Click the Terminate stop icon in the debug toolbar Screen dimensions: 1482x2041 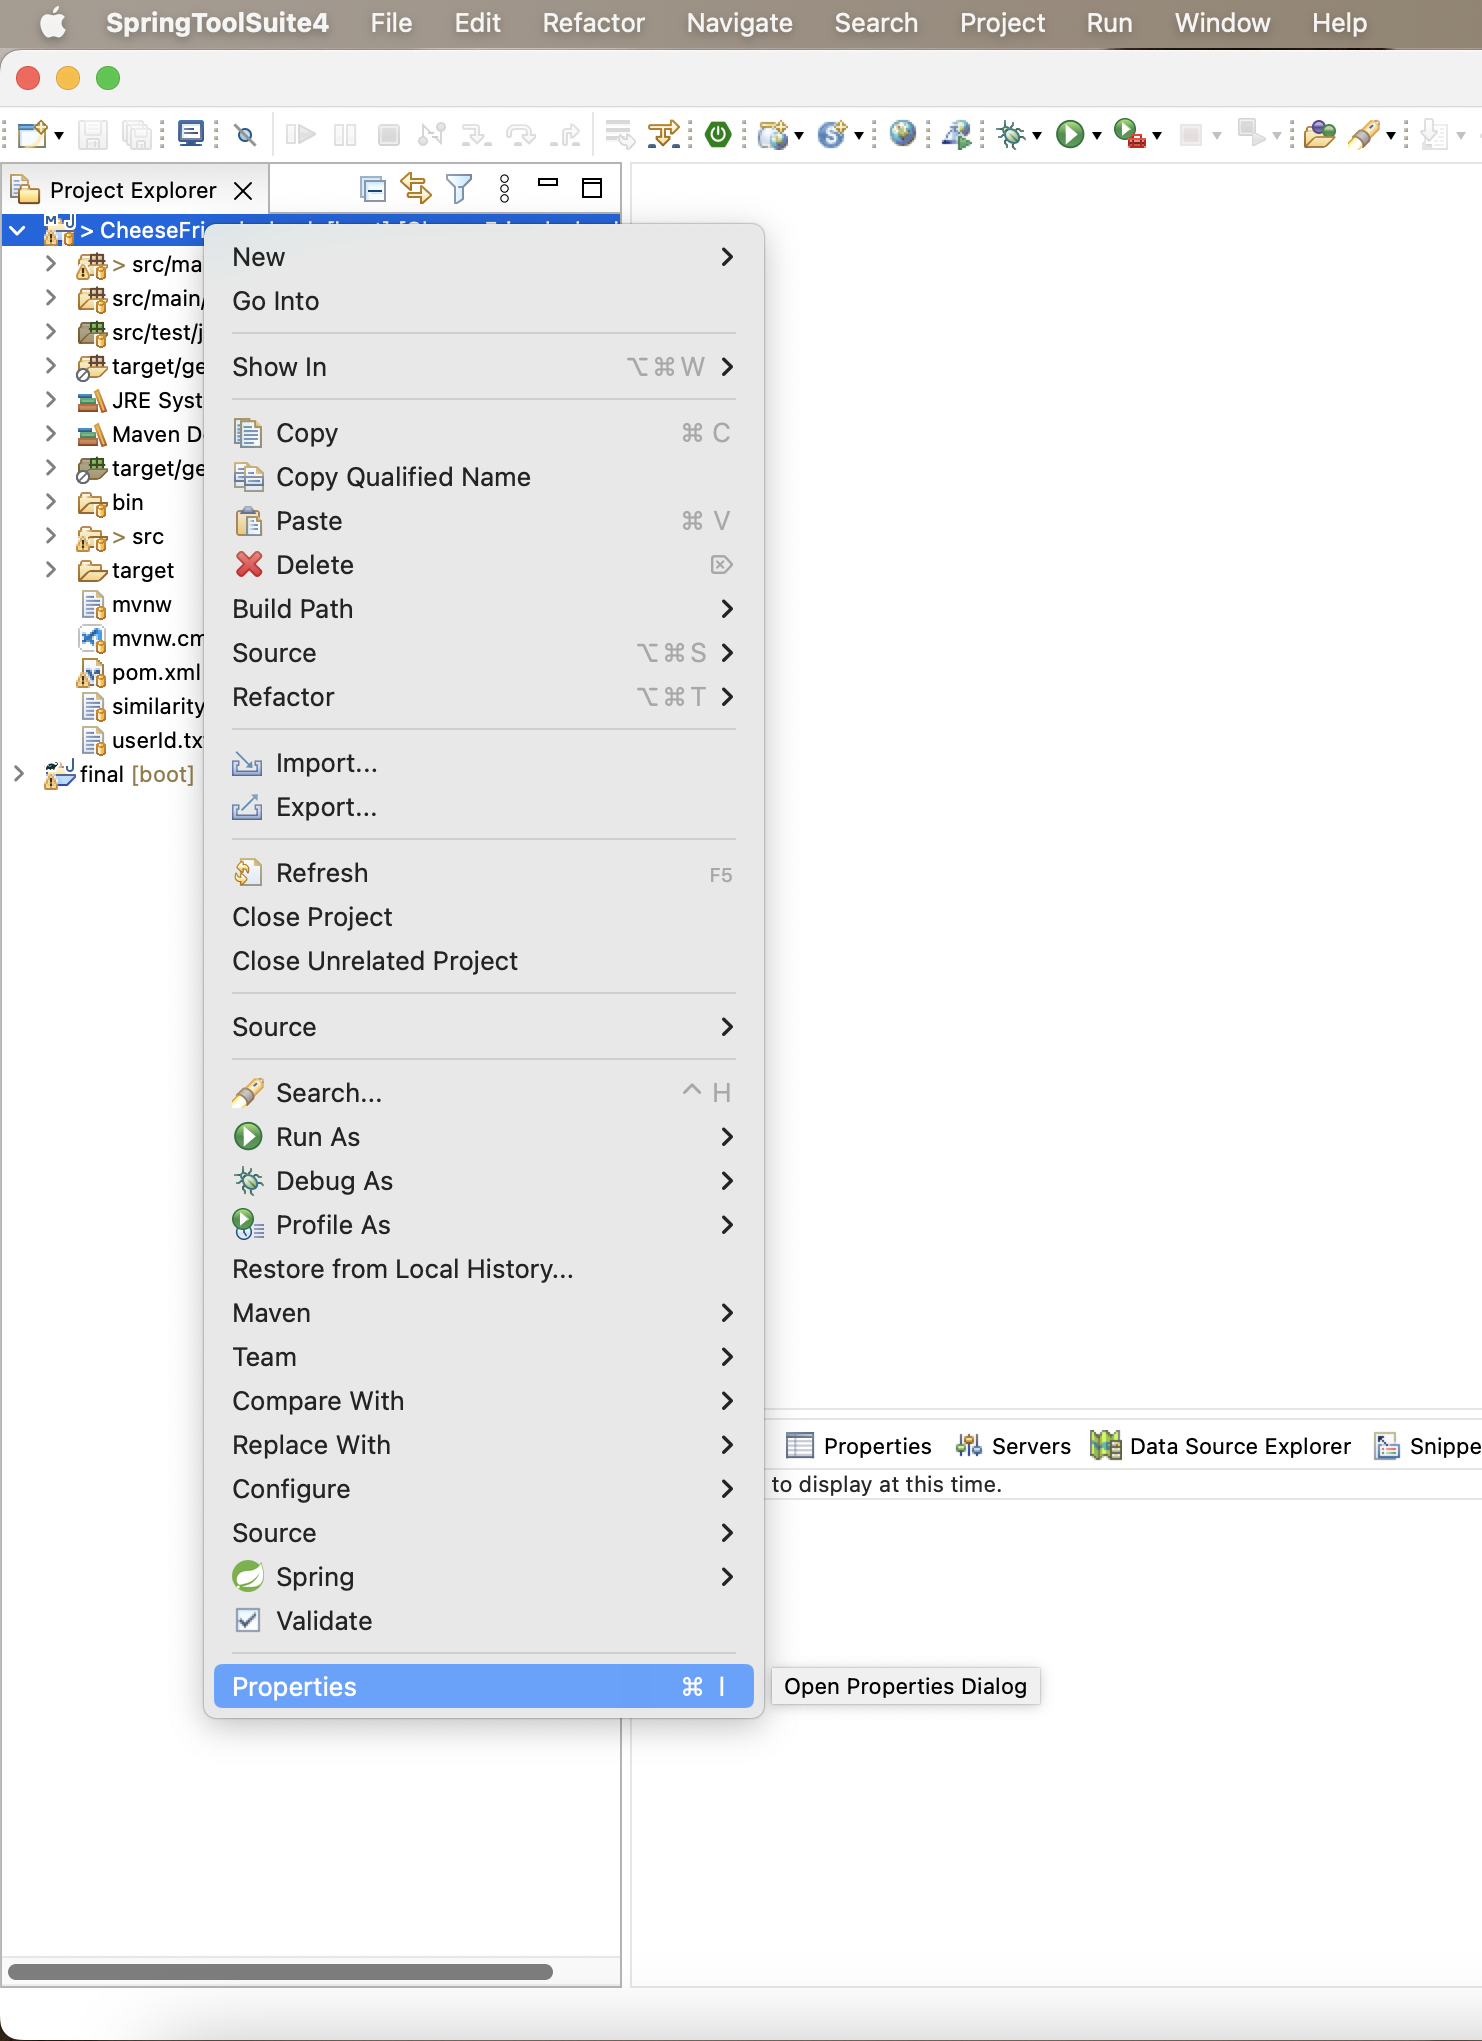point(389,134)
